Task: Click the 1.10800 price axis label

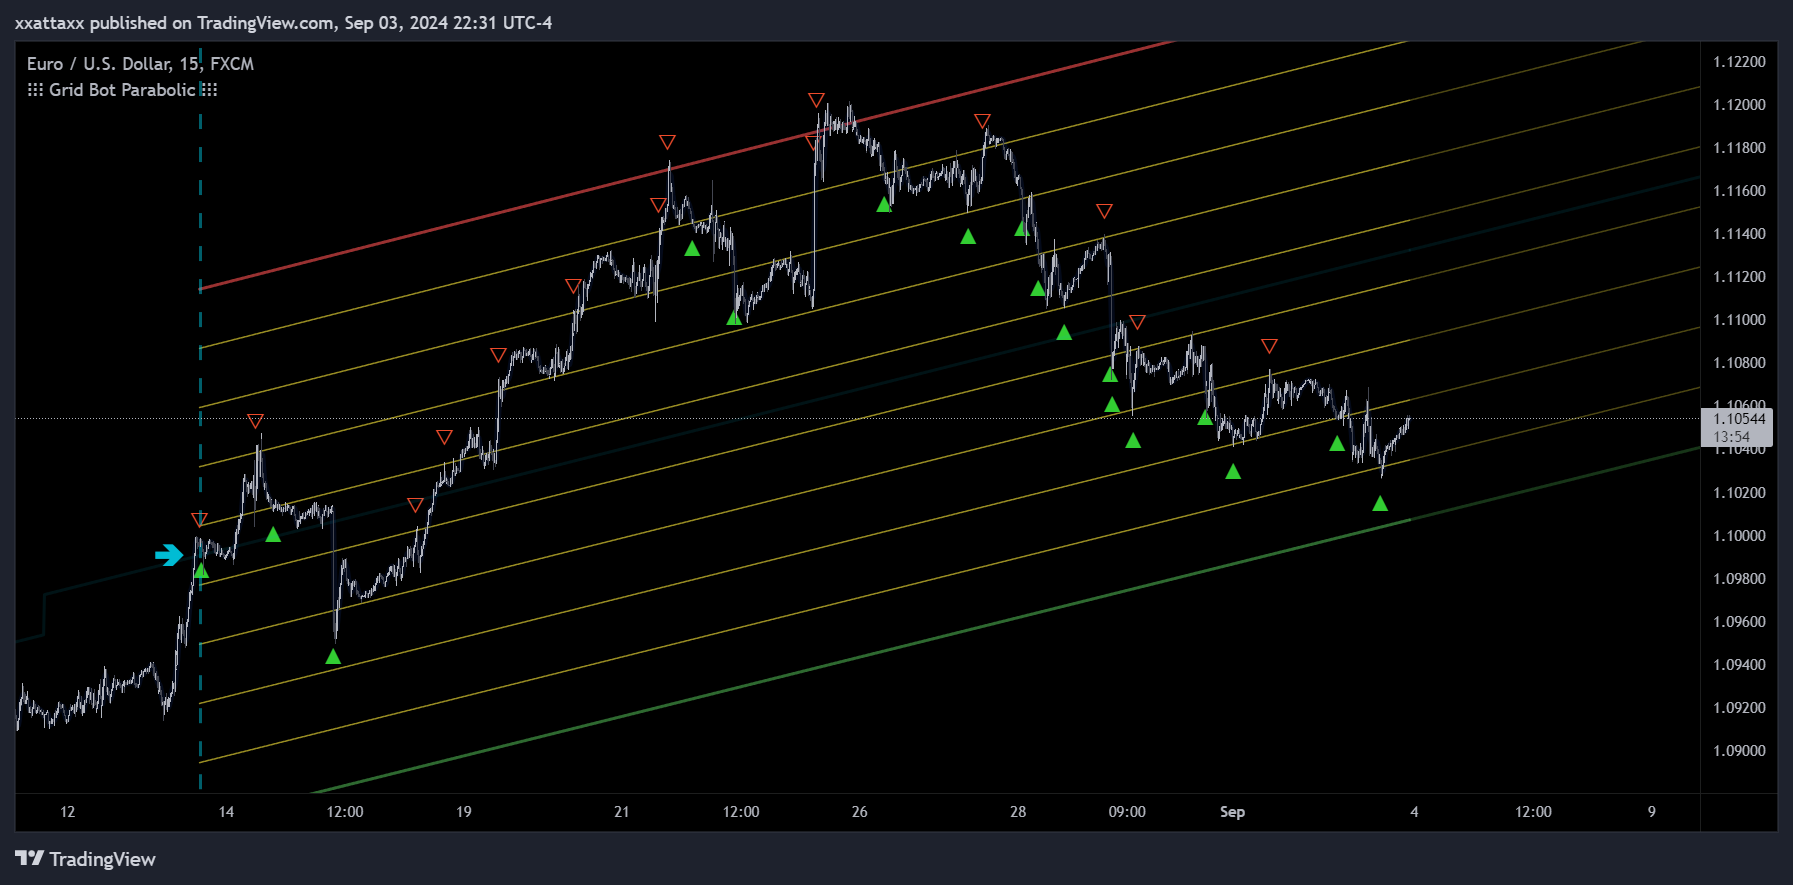Action: [x=1739, y=363]
